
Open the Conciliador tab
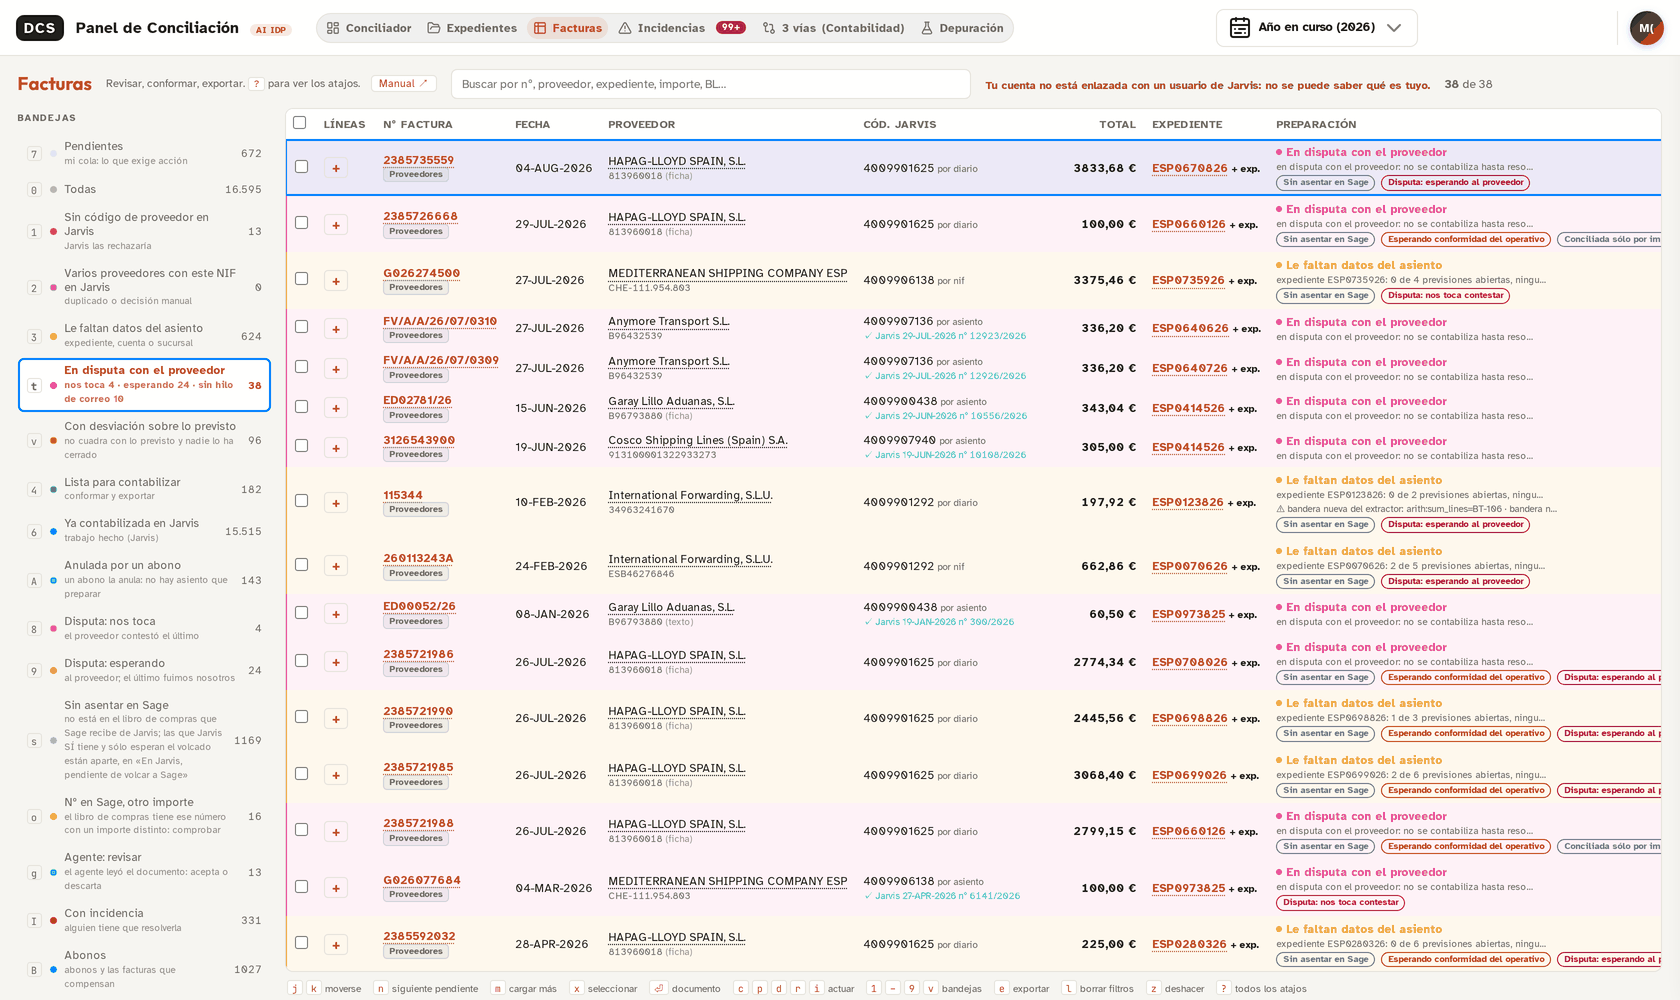369,28
